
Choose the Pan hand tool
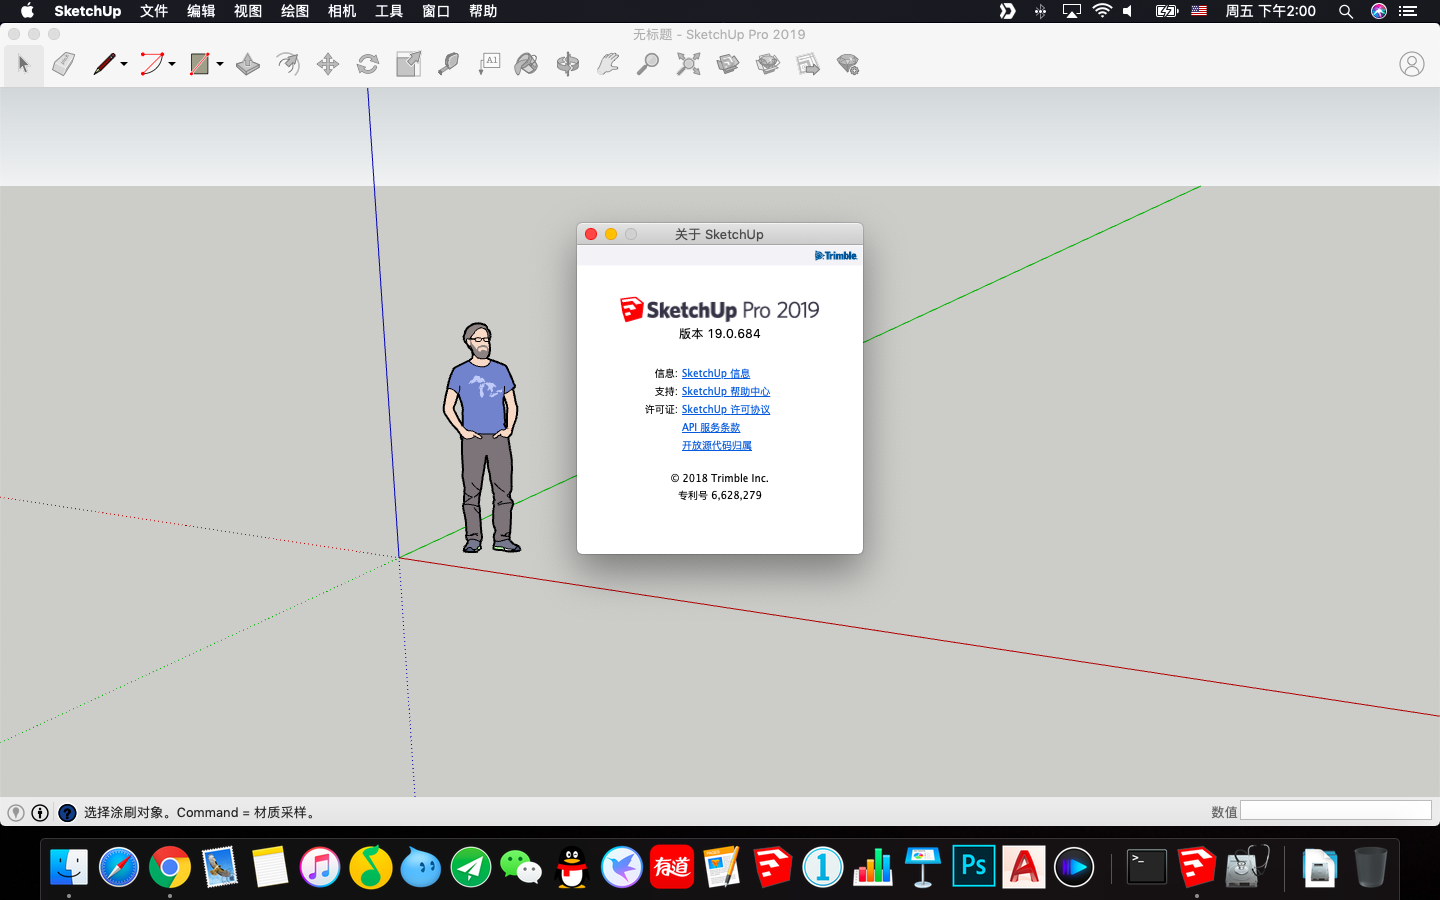point(608,65)
